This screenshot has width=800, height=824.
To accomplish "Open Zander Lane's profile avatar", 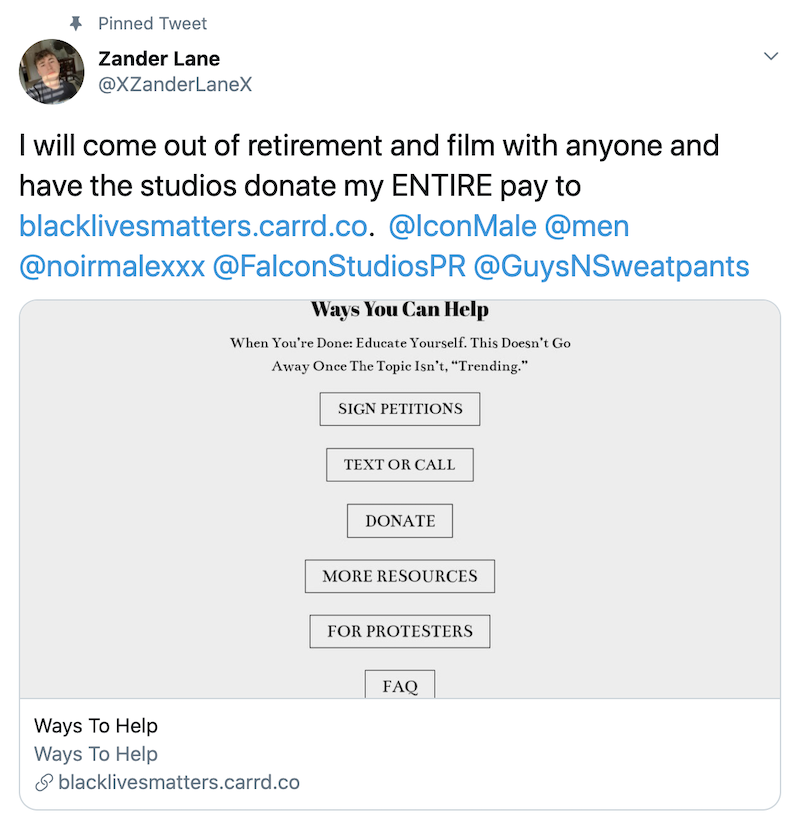I will [x=52, y=72].
